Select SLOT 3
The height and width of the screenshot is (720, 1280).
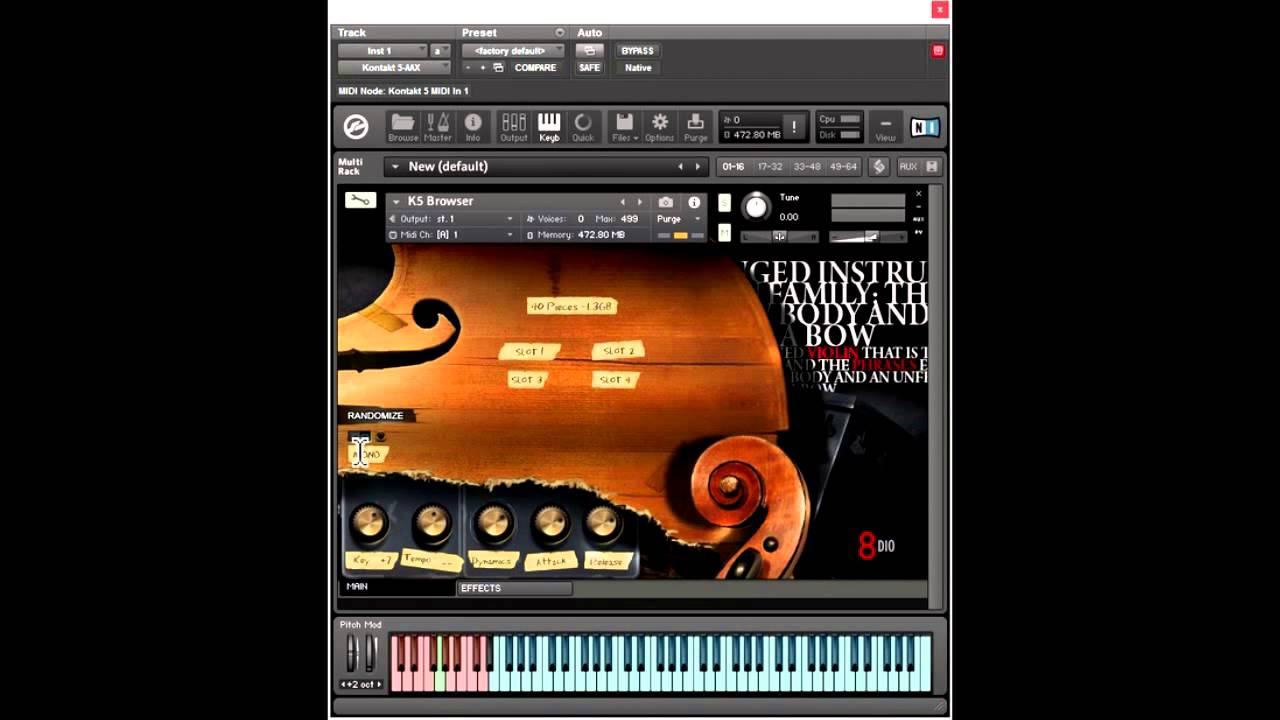pos(527,380)
